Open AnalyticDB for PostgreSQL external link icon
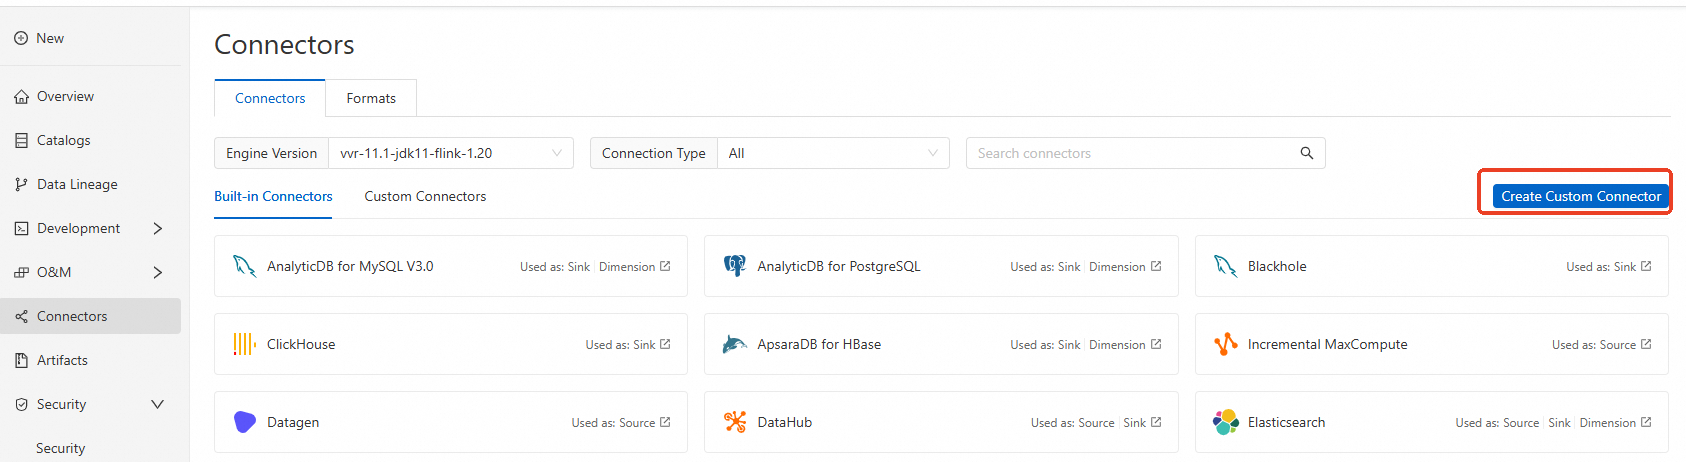Screen dimensions: 1686x462 point(1156,266)
